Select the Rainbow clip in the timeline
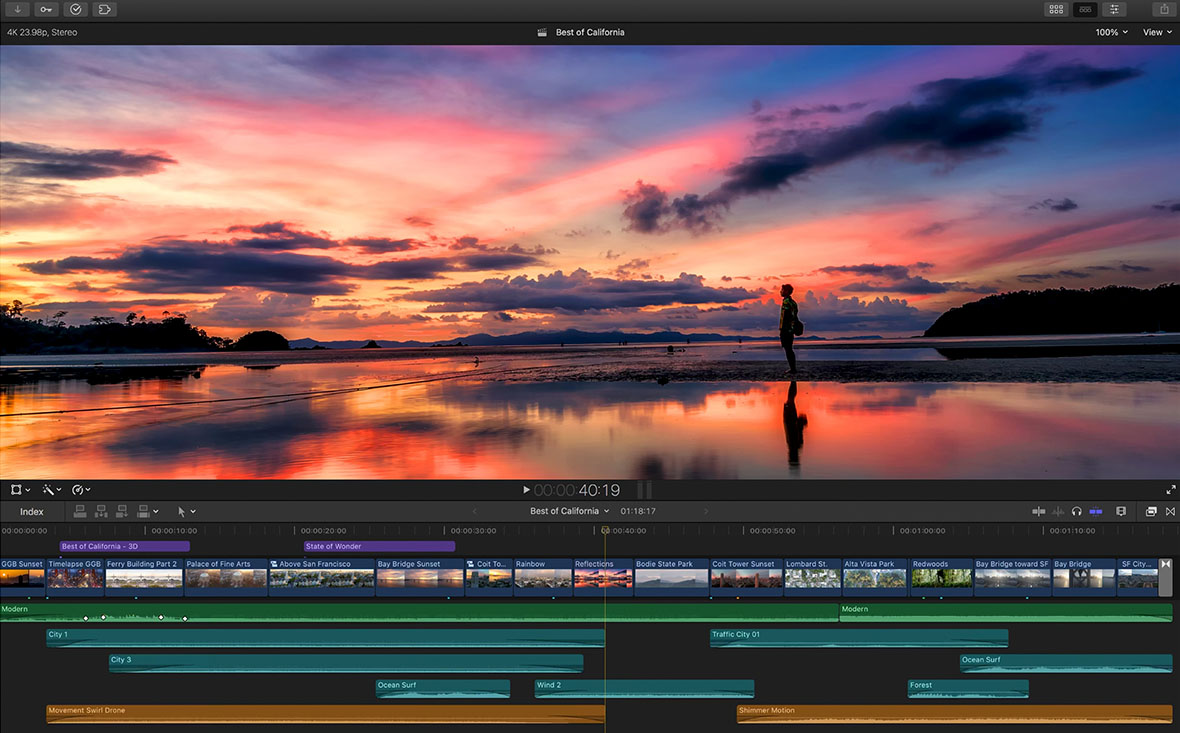 click(x=543, y=576)
